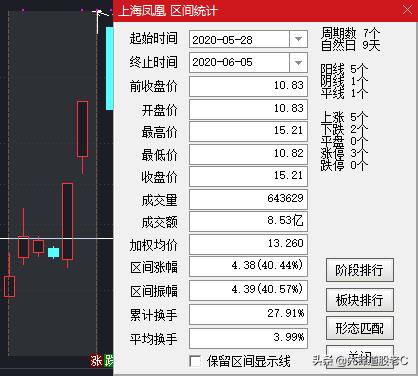
Task: Click the 跌停 0个 statistic
Action: [344, 165]
